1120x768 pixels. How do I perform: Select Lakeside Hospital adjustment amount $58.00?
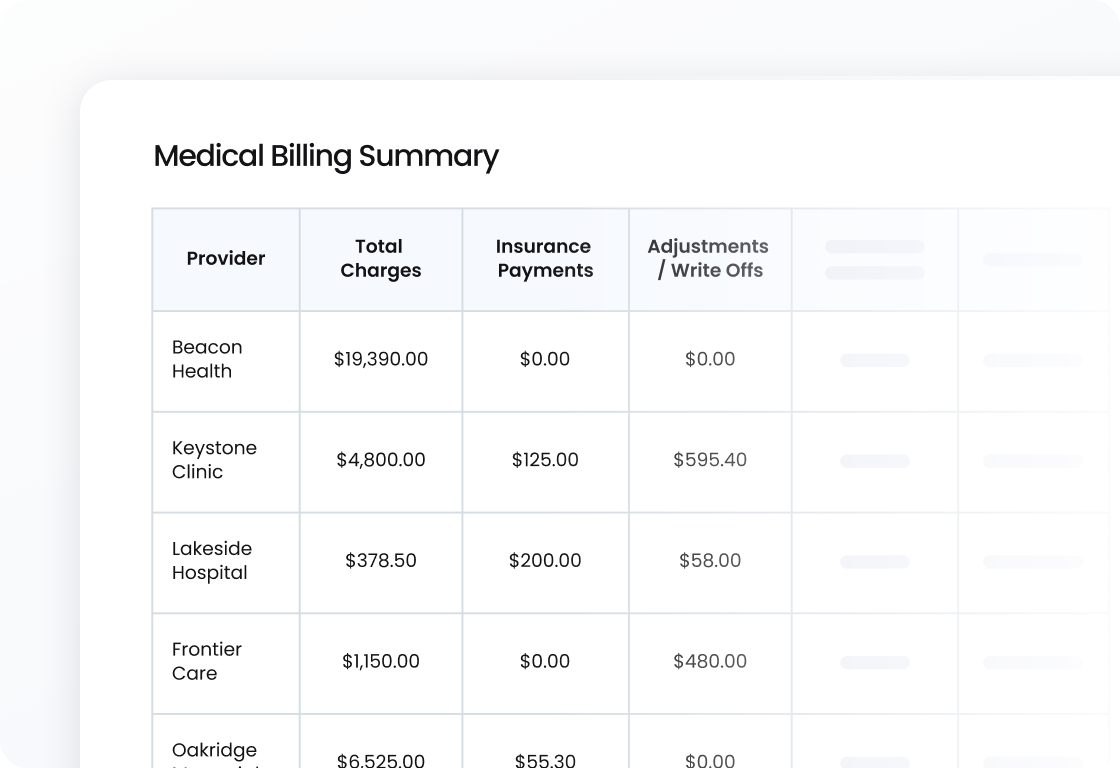click(710, 562)
